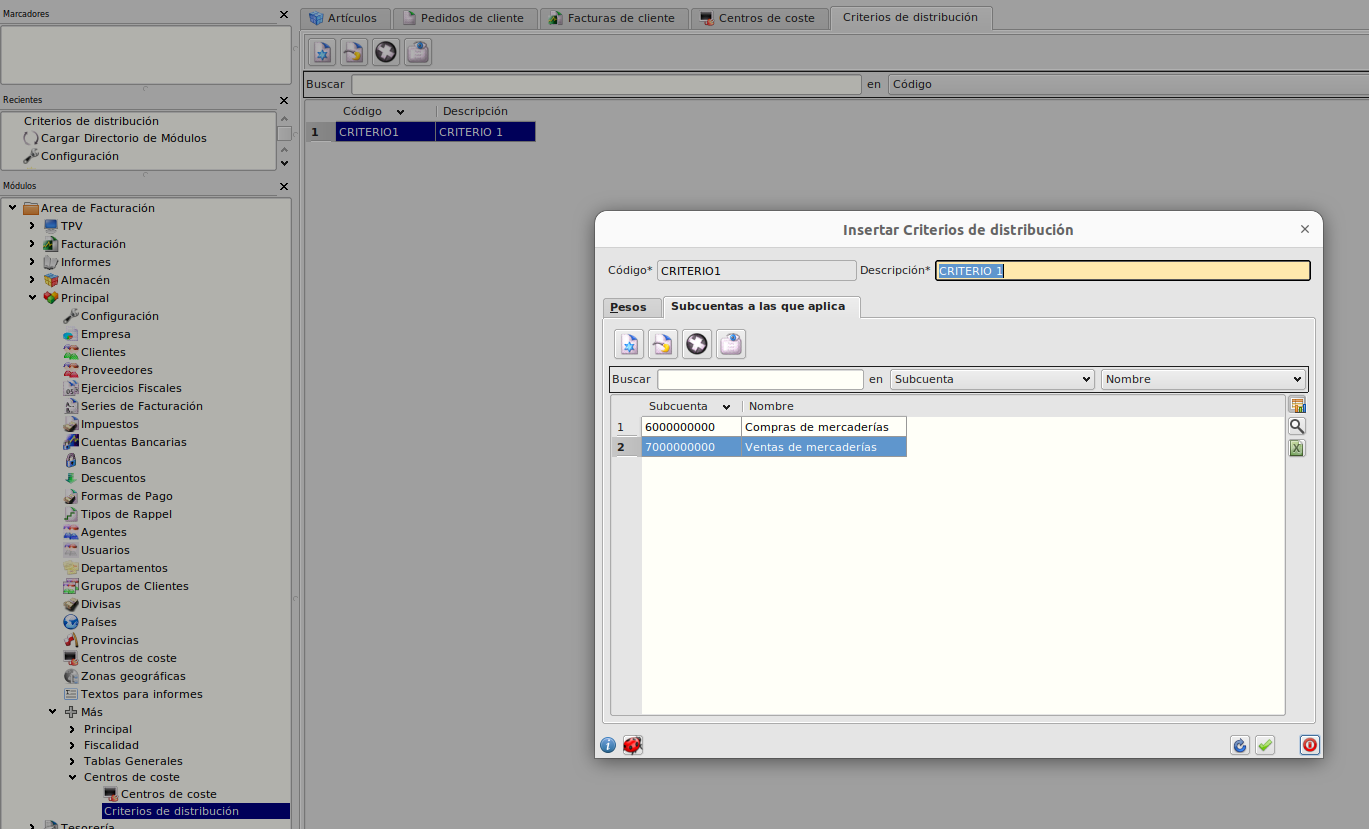The height and width of the screenshot is (829, 1369).
Task: Click the blue refresh icon in dialog footer
Action: pyautogui.click(x=1240, y=745)
